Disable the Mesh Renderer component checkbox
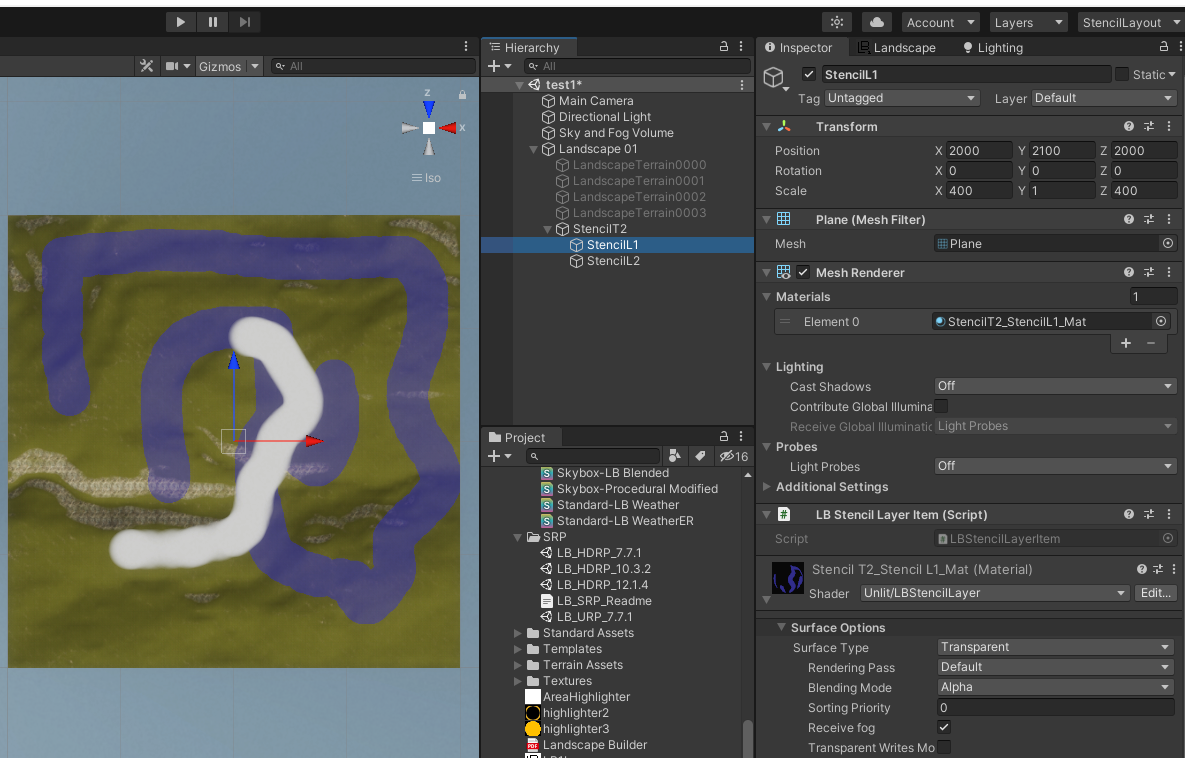The width and height of the screenshot is (1185, 758). (x=805, y=272)
